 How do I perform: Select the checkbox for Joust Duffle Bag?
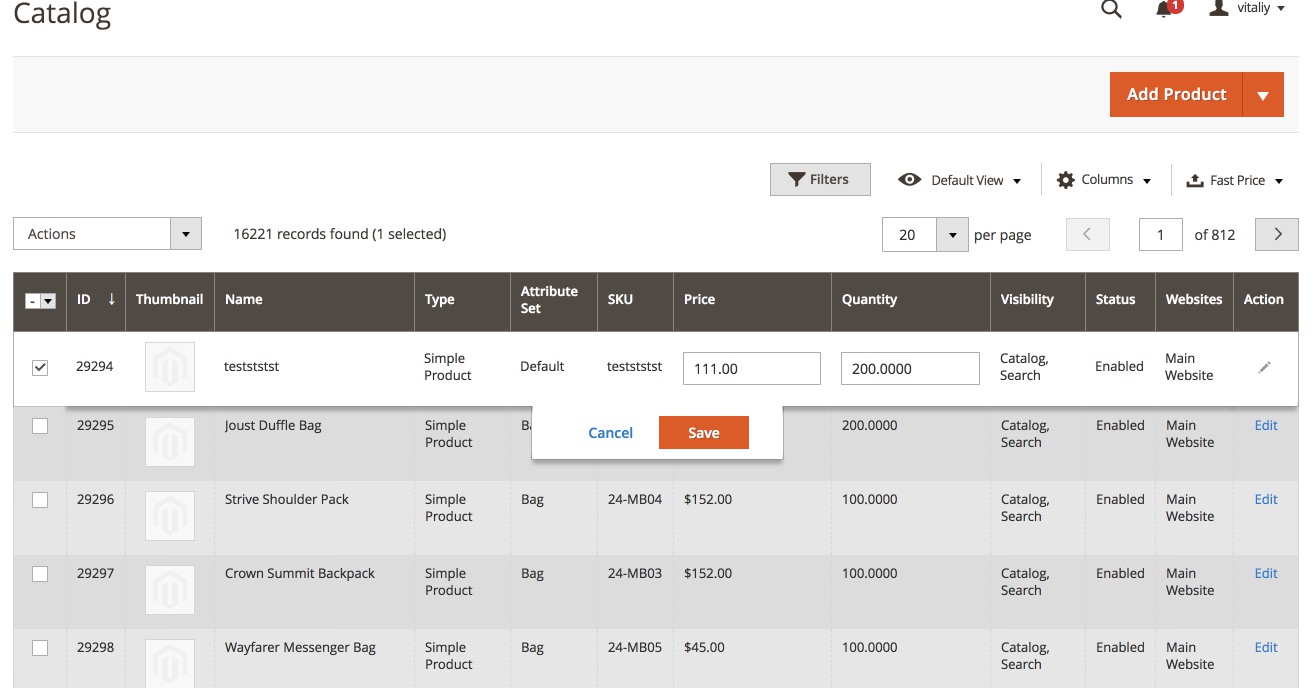pyautogui.click(x=40, y=425)
